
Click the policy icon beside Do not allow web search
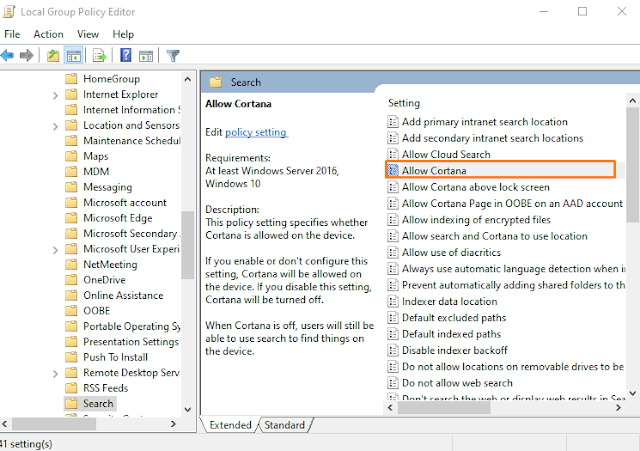[x=393, y=383]
